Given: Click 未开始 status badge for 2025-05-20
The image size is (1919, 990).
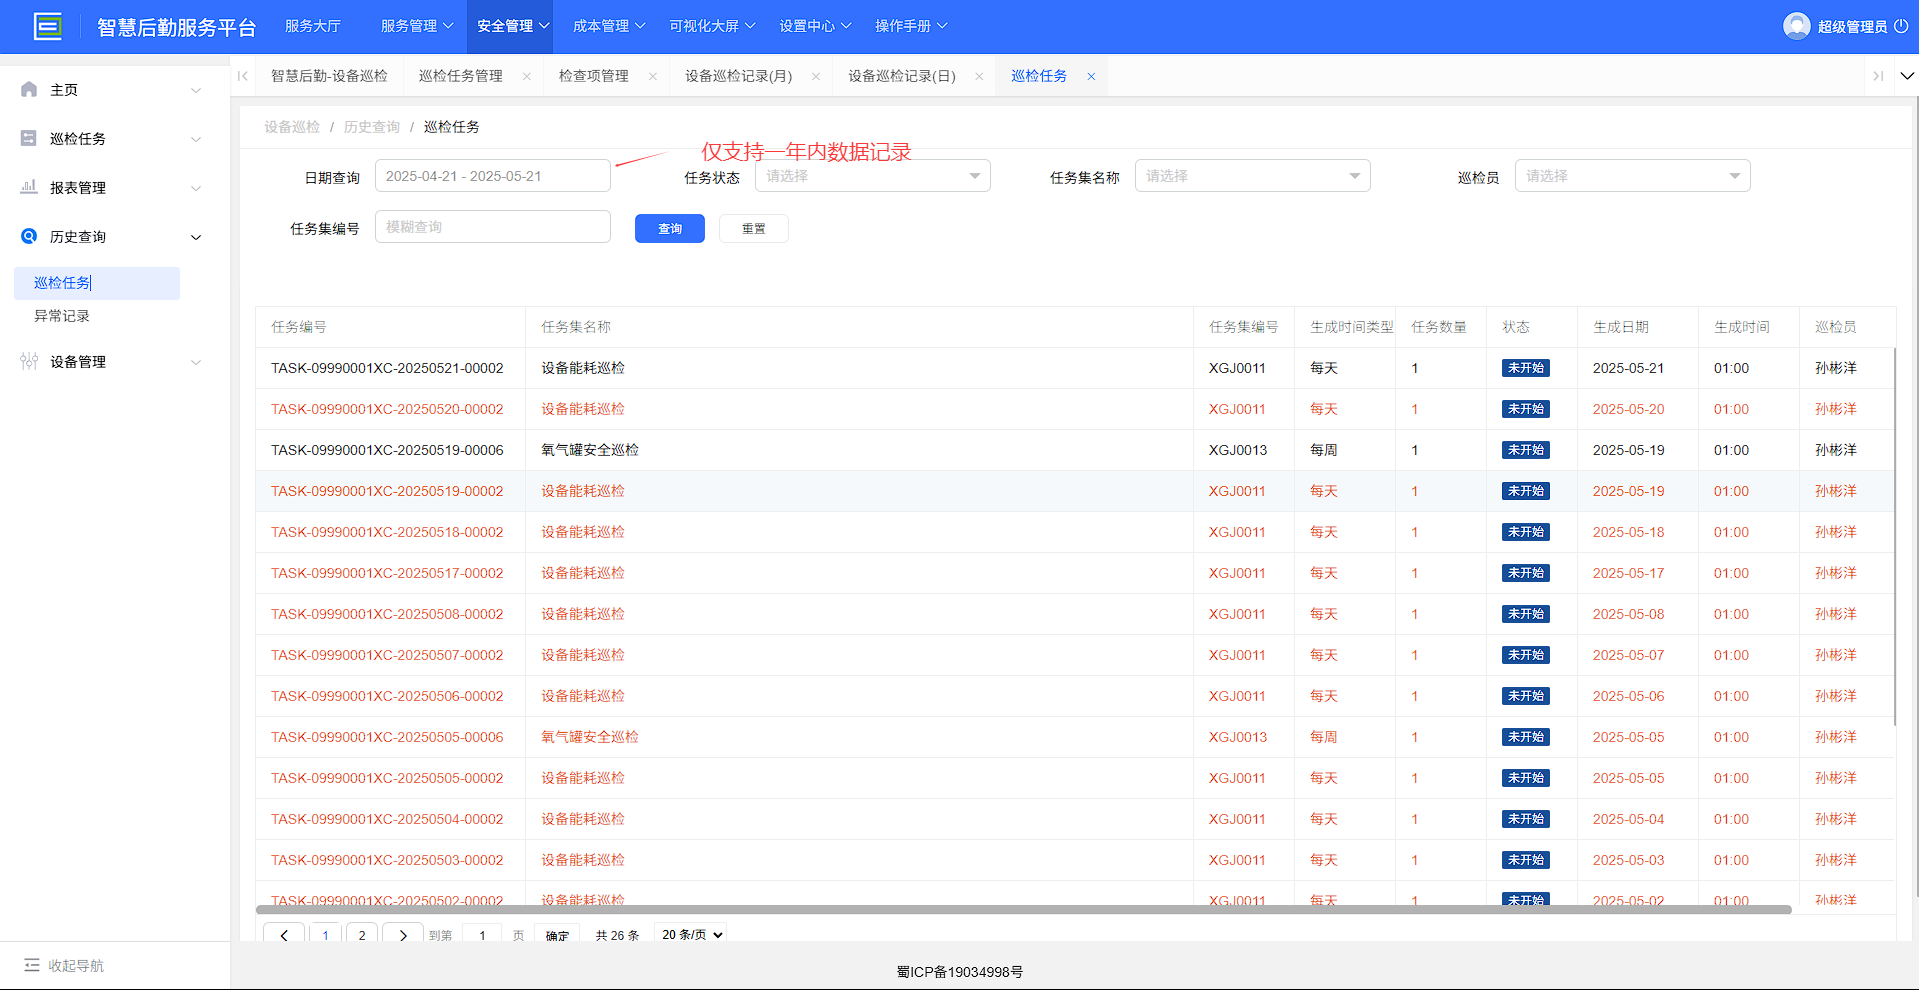Looking at the screenshot, I should [x=1525, y=409].
